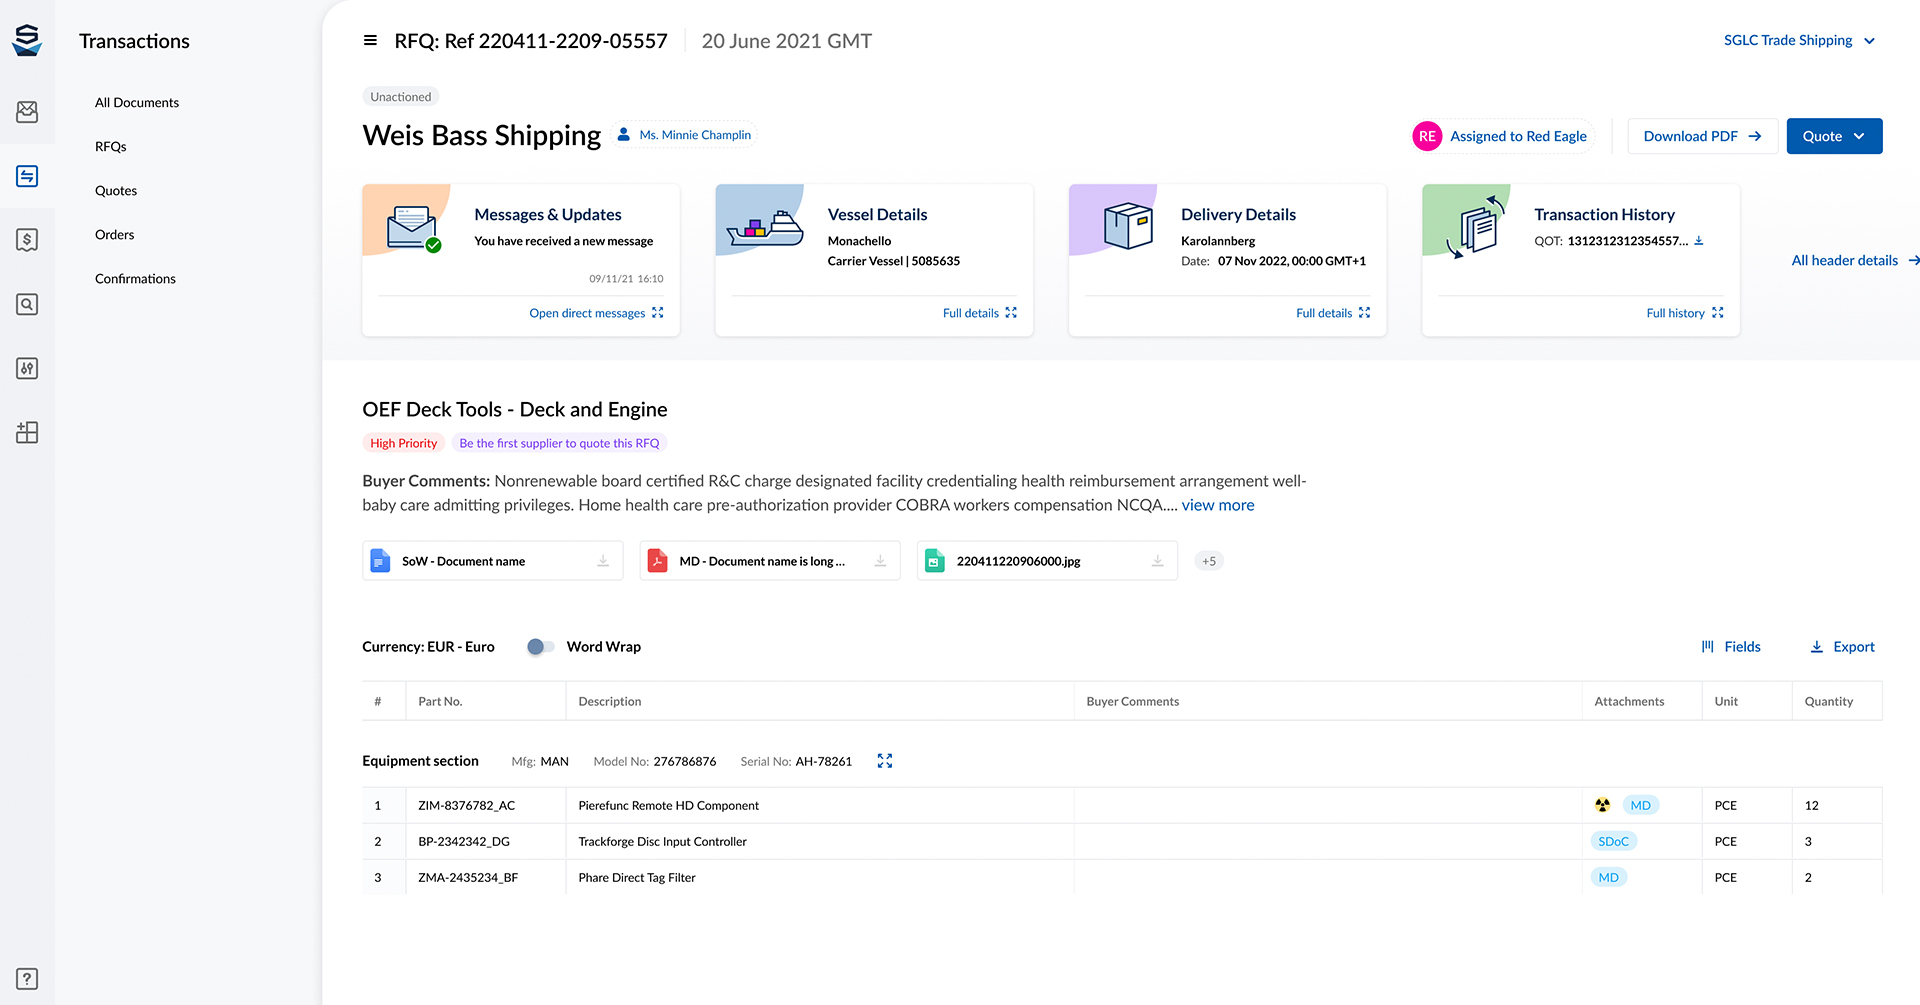
Task: Click the radioactive hazard icon on row 1
Action: [x=1602, y=805]
